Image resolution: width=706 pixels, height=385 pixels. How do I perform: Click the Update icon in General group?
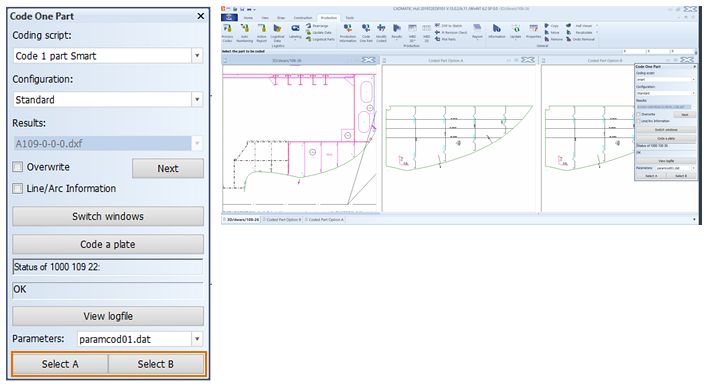click(516, 31)
